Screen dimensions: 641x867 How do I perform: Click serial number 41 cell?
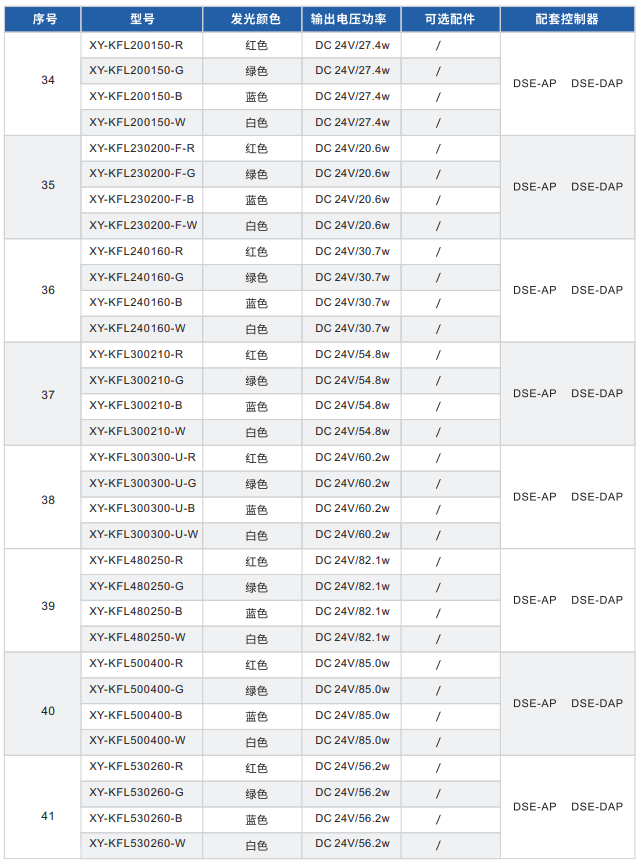click(48, 816)
